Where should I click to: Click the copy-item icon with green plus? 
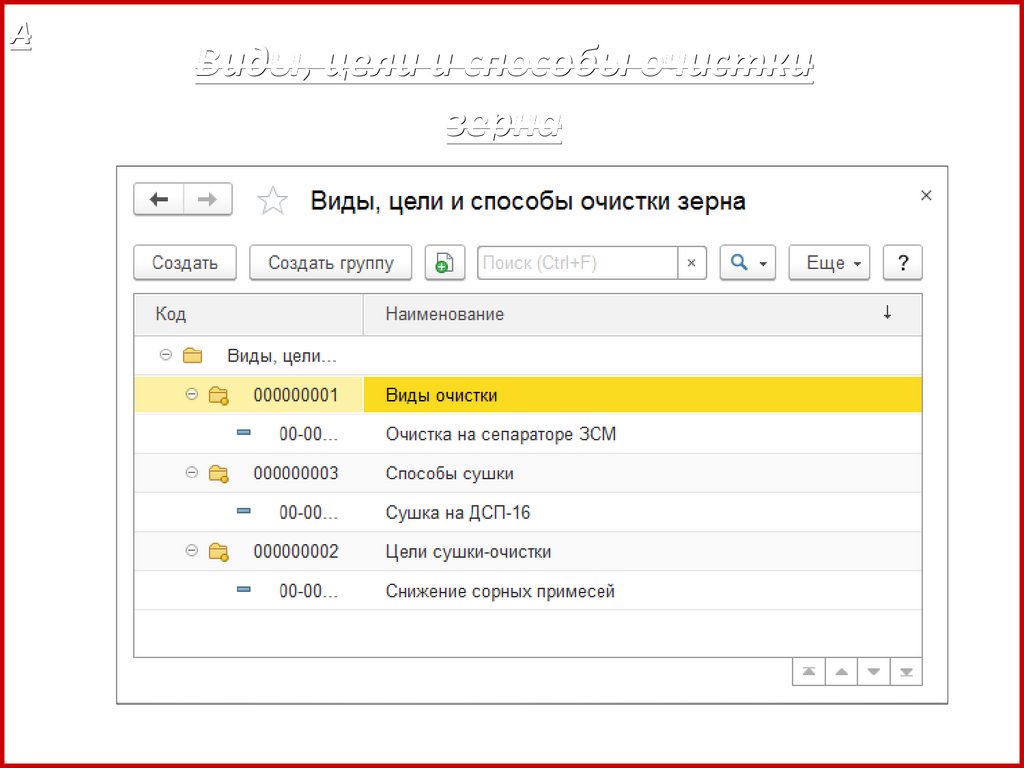point(445,263)
